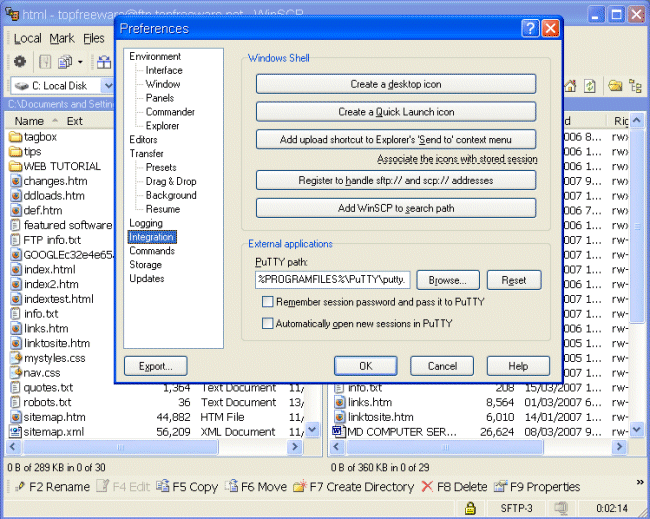Image resolution: width=650 pixels, height=519 pixels.
Task: Click the F9 Properties command
Action: pyautogui.click(x=537, y=487)
